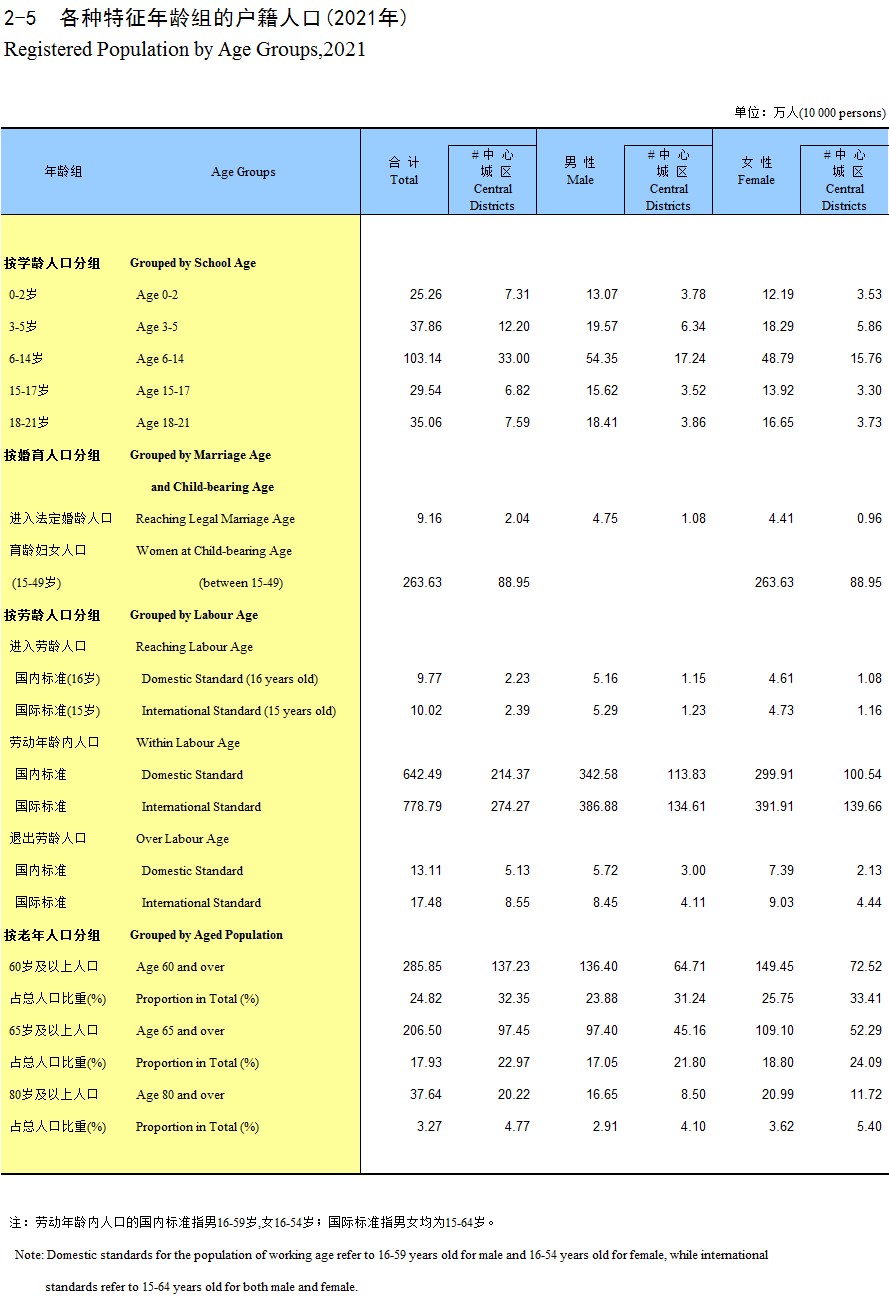Viewport: 889px width, 1303px height.
Task: Click the unit label '单位: 万人(10 000 persons)'
Action: (x=810, y=113)
